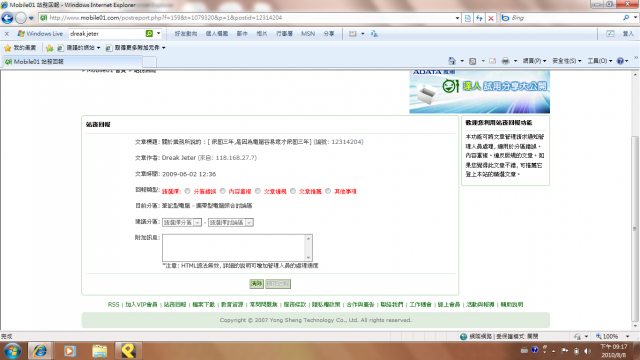Viewport: 640px width, 360px height.
Task: Click Internet Explorer taskbar icon
Action: 40,351
